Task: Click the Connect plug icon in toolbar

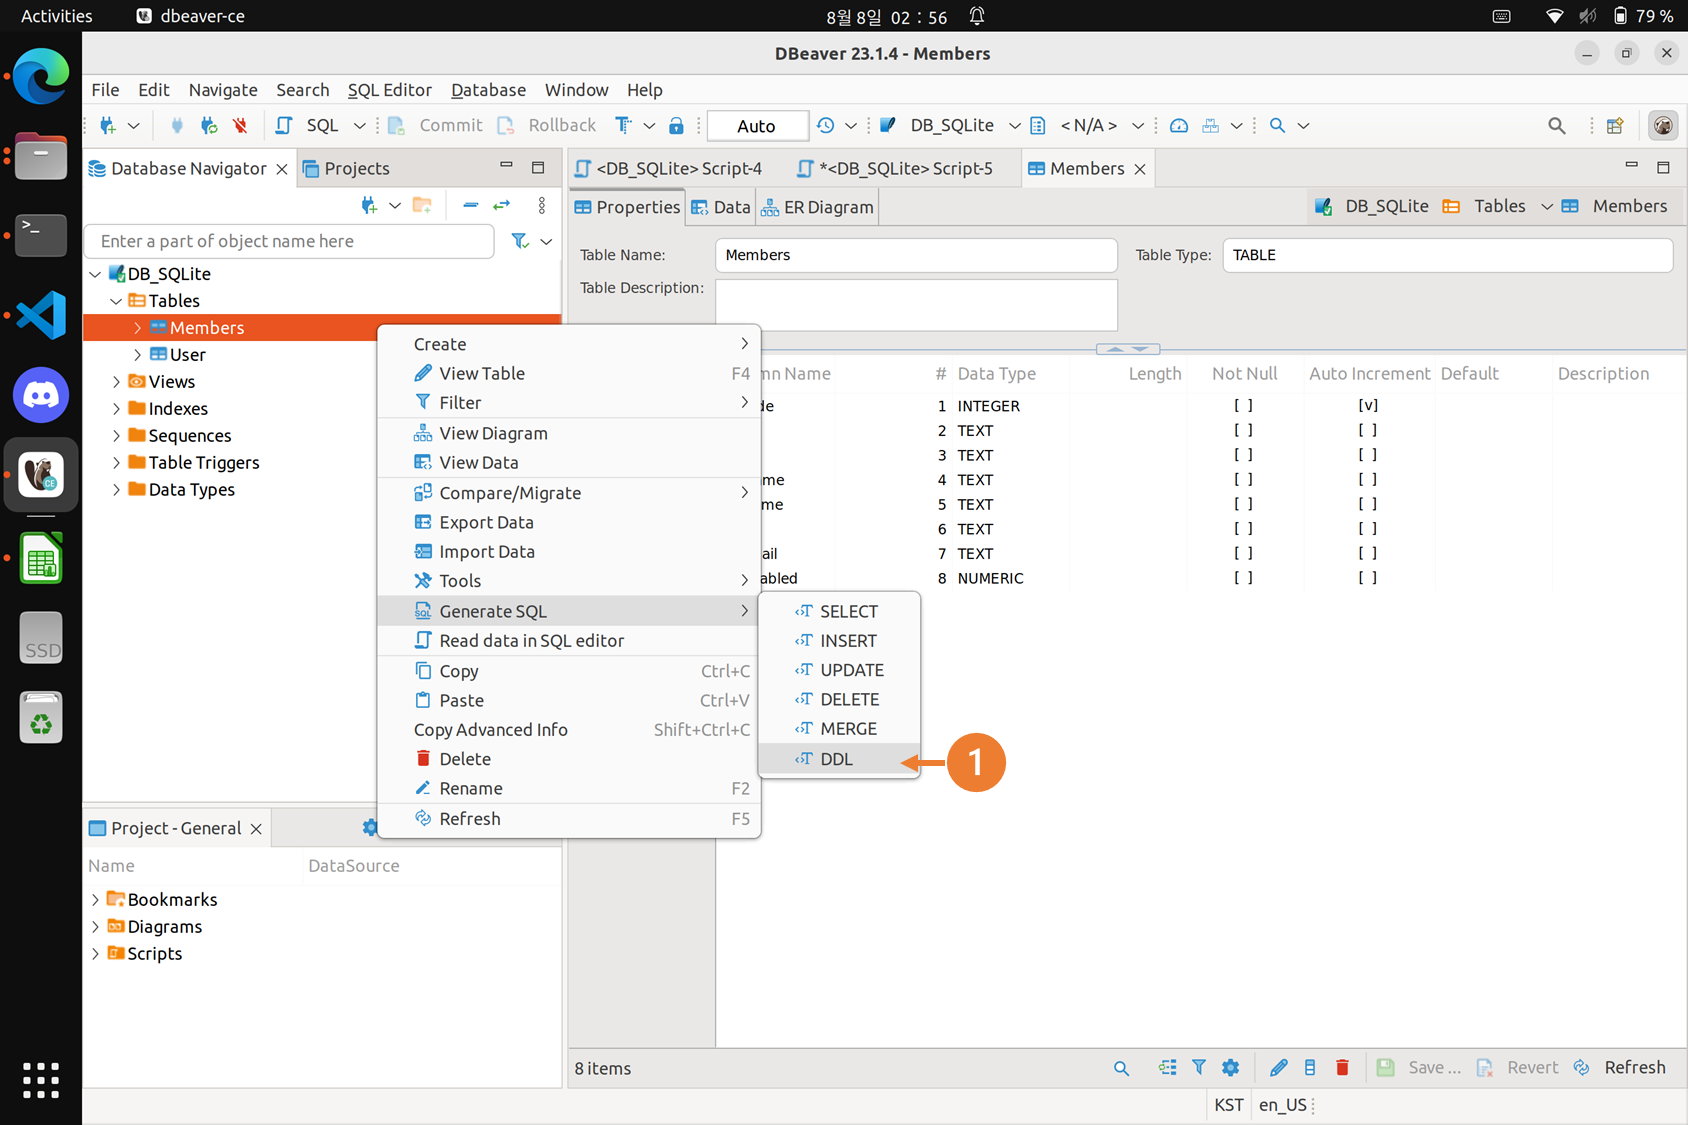Action: coord(177,125)
